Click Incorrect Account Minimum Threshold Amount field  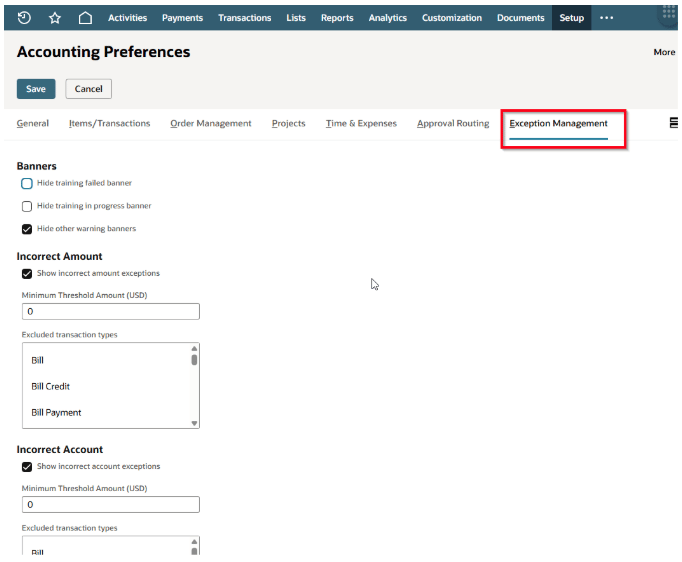click(x=111, y=505)
